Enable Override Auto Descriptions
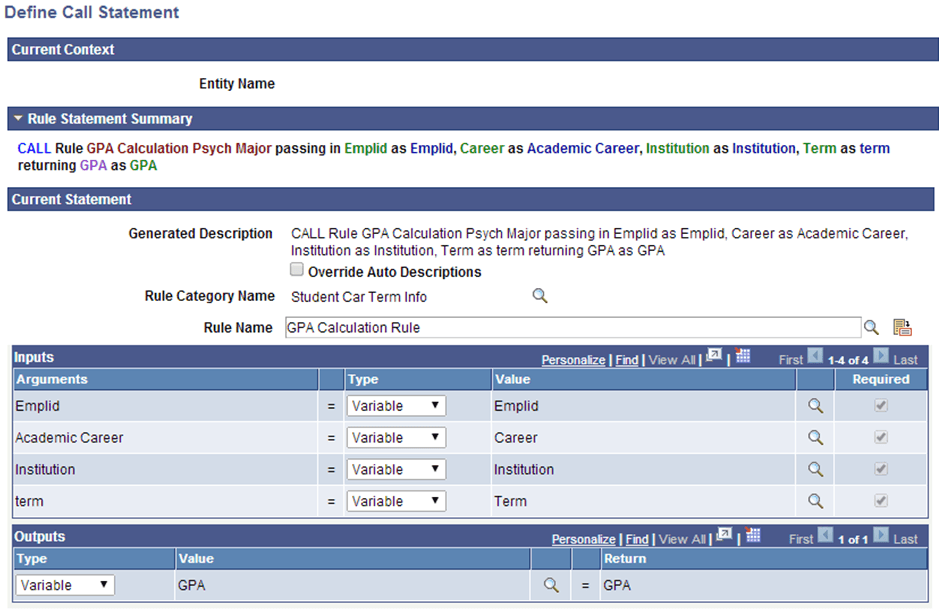939x614 pixels. [297, 269]
